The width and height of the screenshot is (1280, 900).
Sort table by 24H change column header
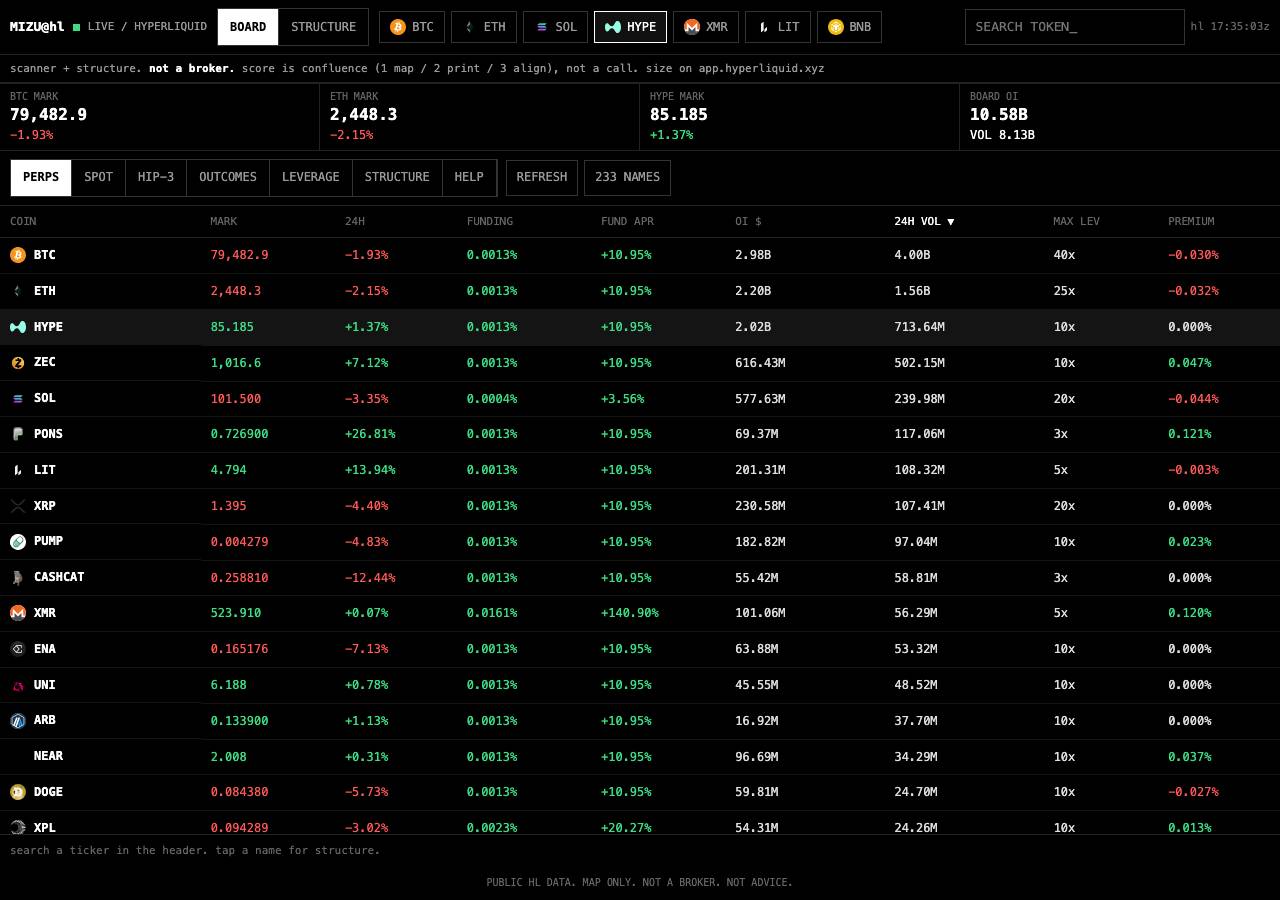[355, 221]
